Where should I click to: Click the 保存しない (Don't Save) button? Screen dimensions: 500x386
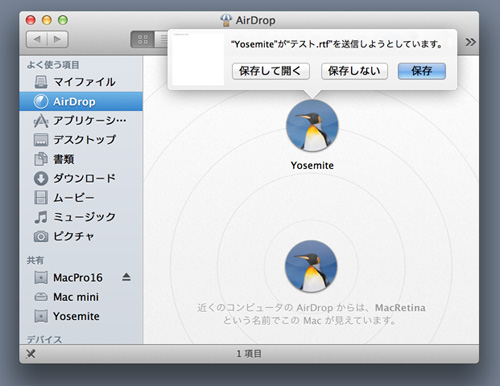coord(354,71)
